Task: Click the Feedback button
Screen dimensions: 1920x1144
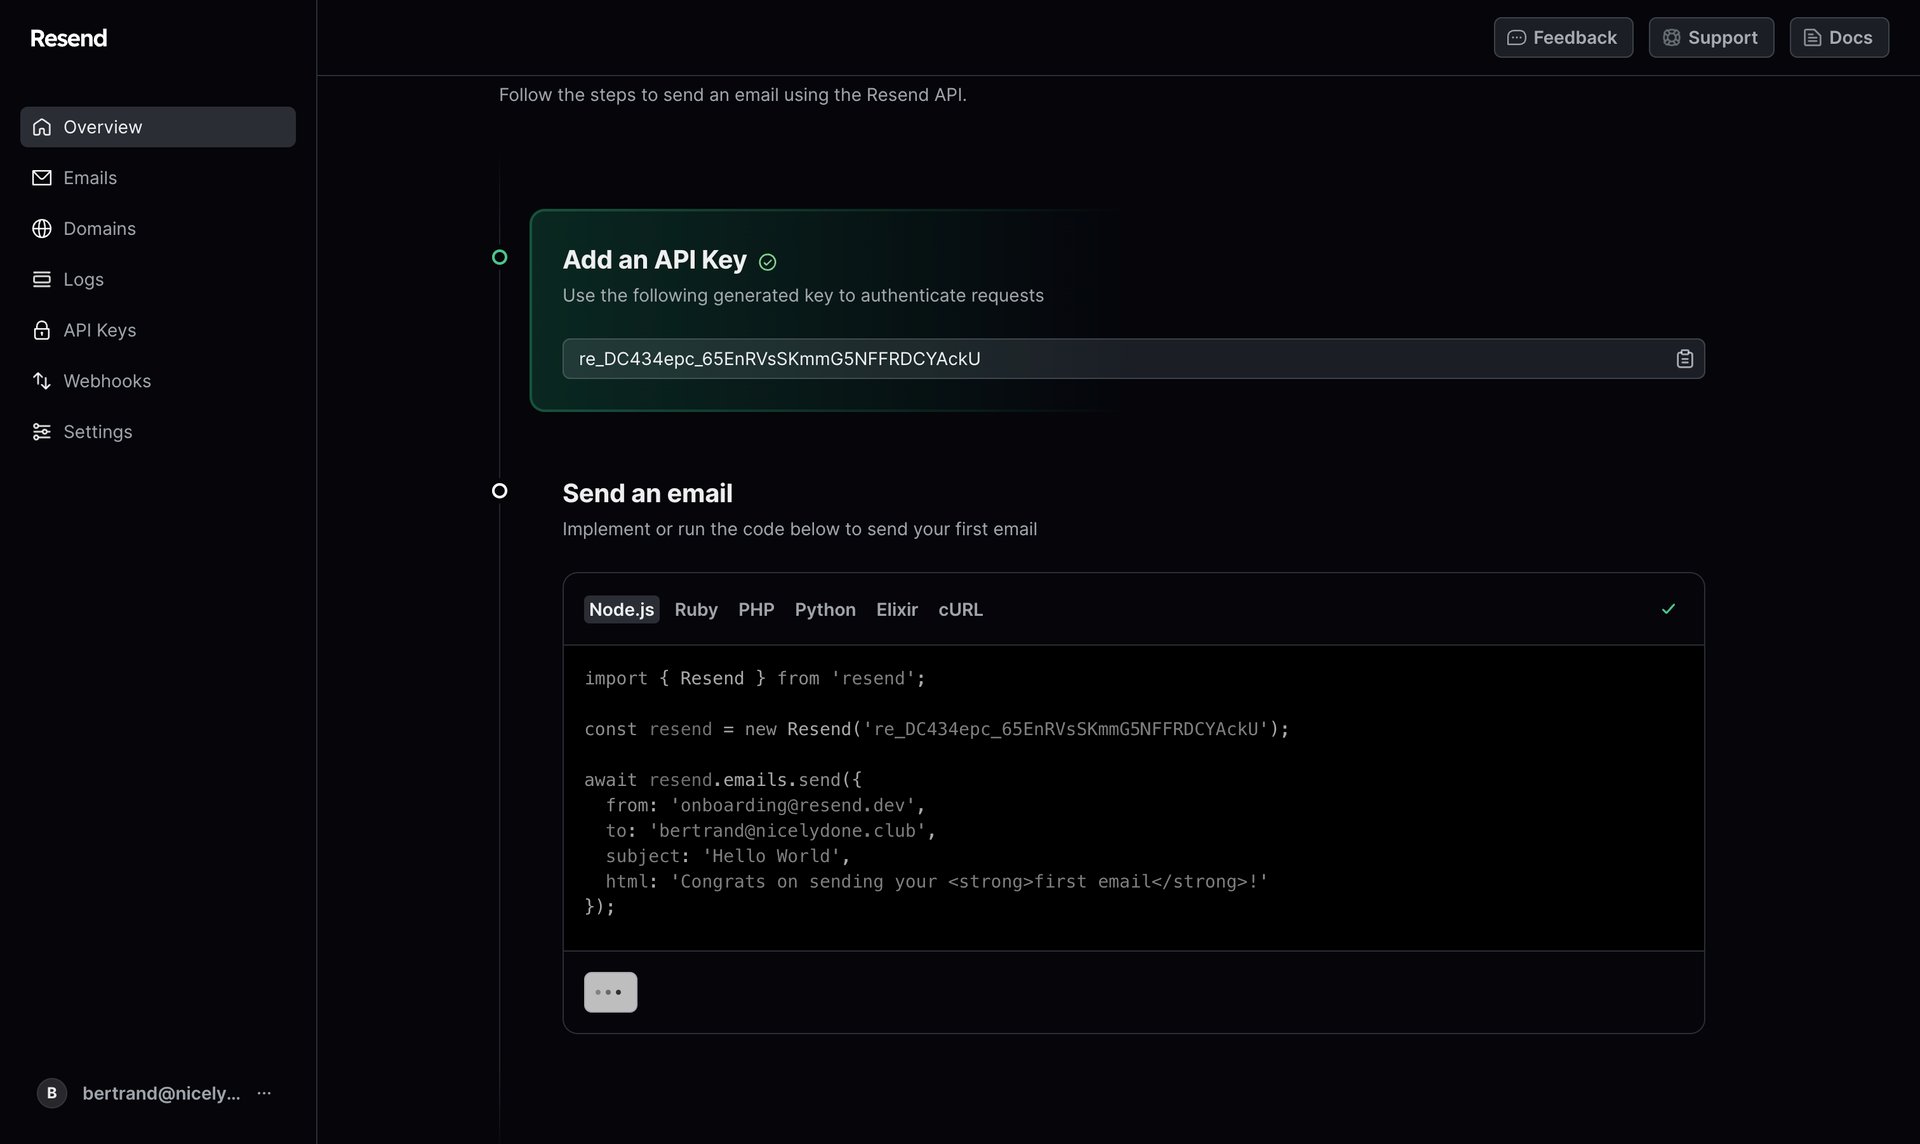Action: [1563, 37]
